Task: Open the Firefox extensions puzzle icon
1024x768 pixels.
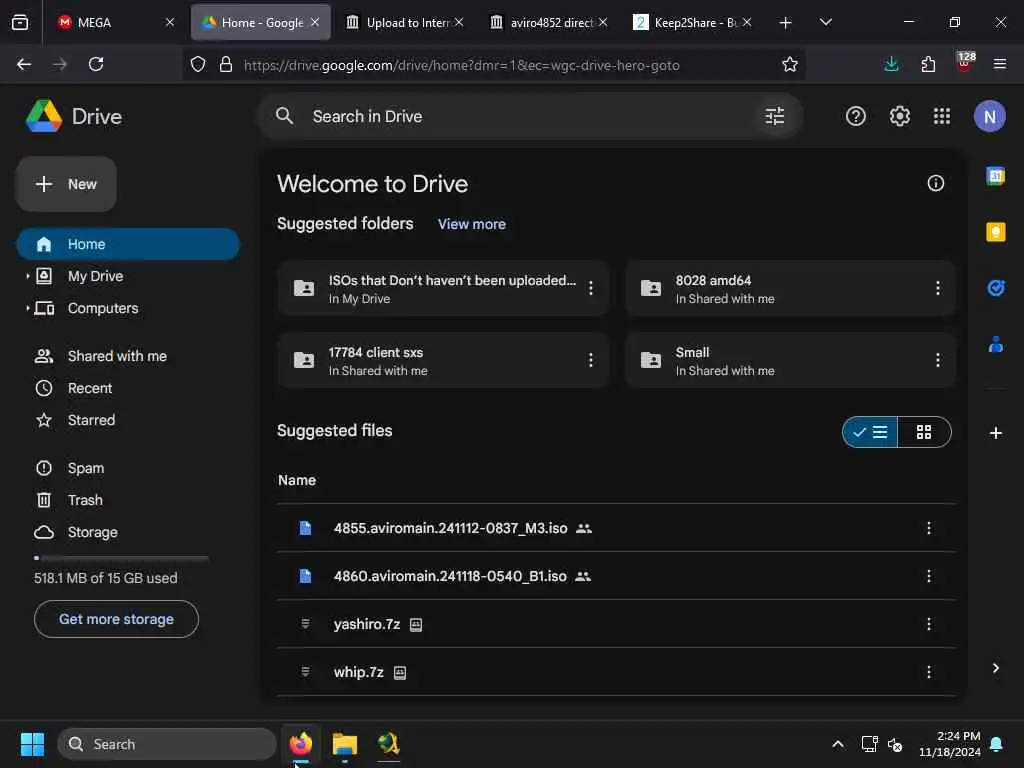Action: [927, 64]
